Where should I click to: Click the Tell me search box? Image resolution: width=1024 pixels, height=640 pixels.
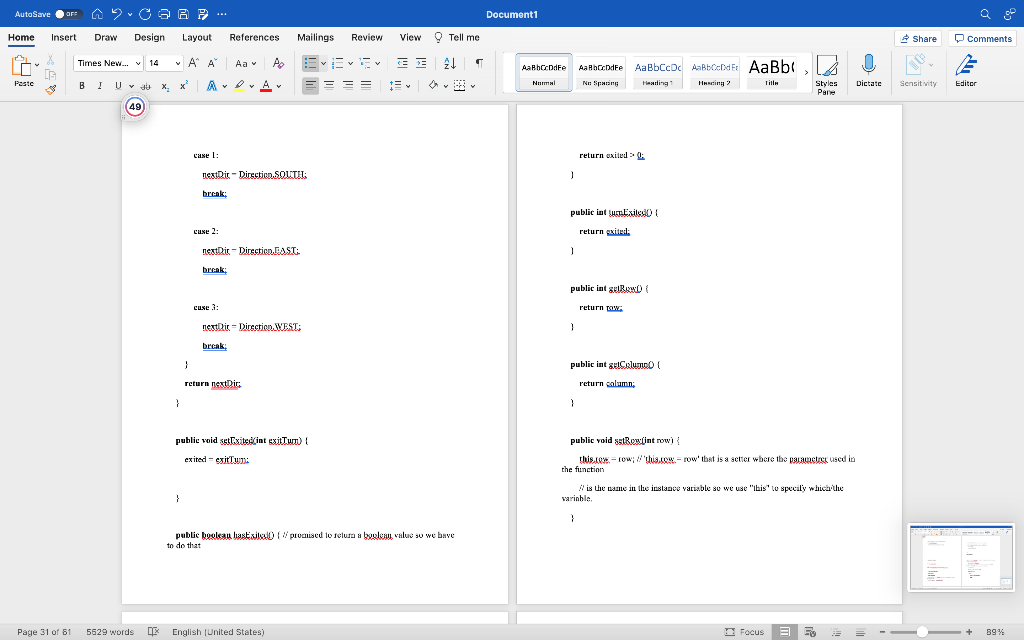457,37
